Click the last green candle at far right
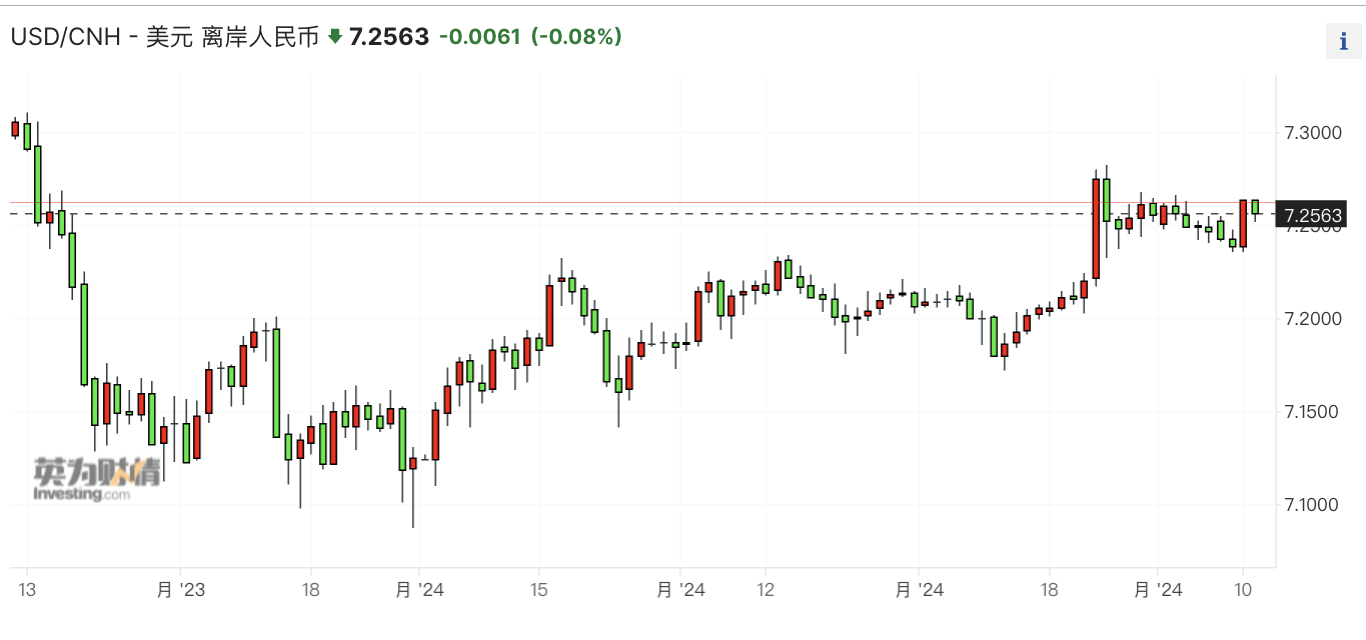The width and height of the screenshot is (1366, 640). (x=1255, y=206)
